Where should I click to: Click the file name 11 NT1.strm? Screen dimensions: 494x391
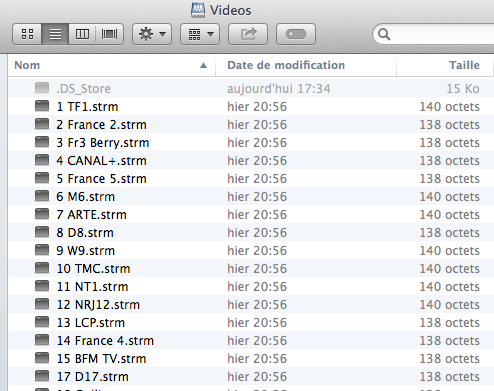pos(92,287)
